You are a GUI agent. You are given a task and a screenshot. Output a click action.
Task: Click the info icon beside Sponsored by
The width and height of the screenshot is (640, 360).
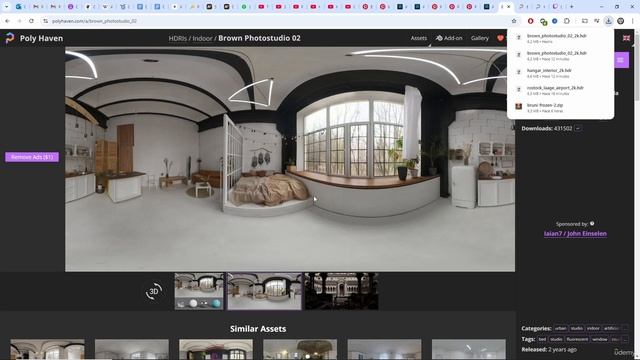click(592, 223)
